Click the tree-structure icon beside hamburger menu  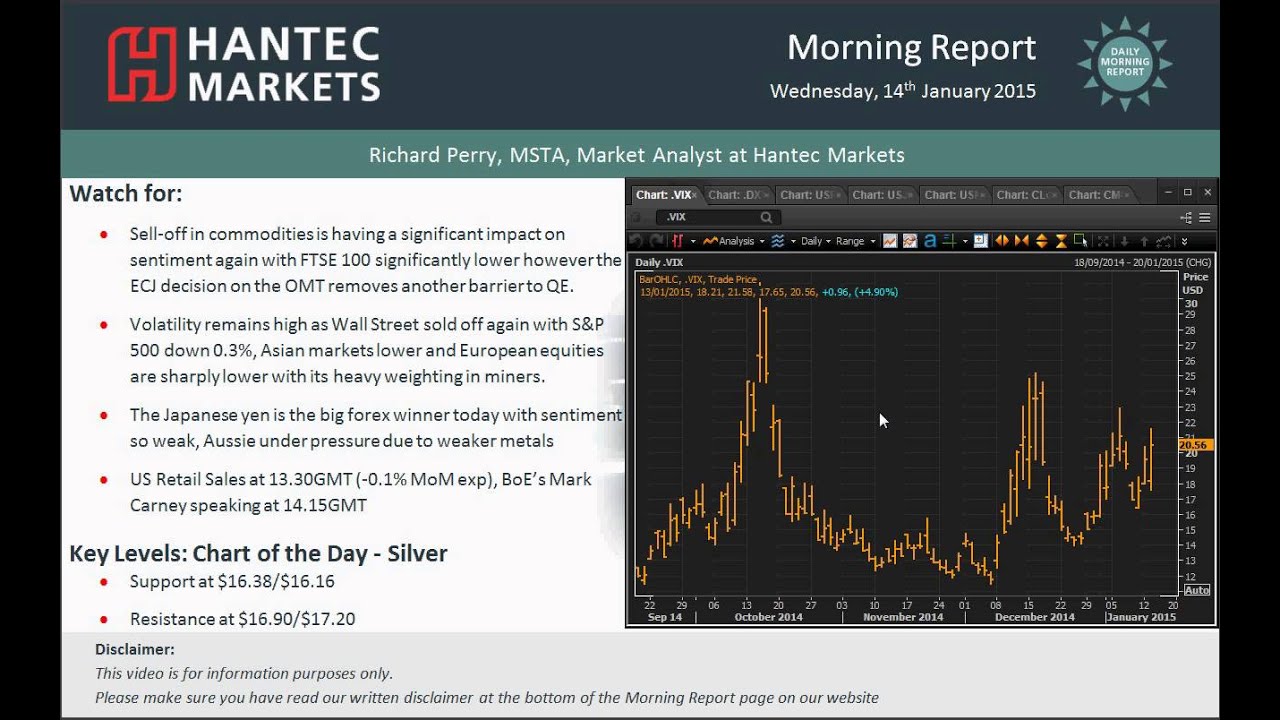point(1186,217)
